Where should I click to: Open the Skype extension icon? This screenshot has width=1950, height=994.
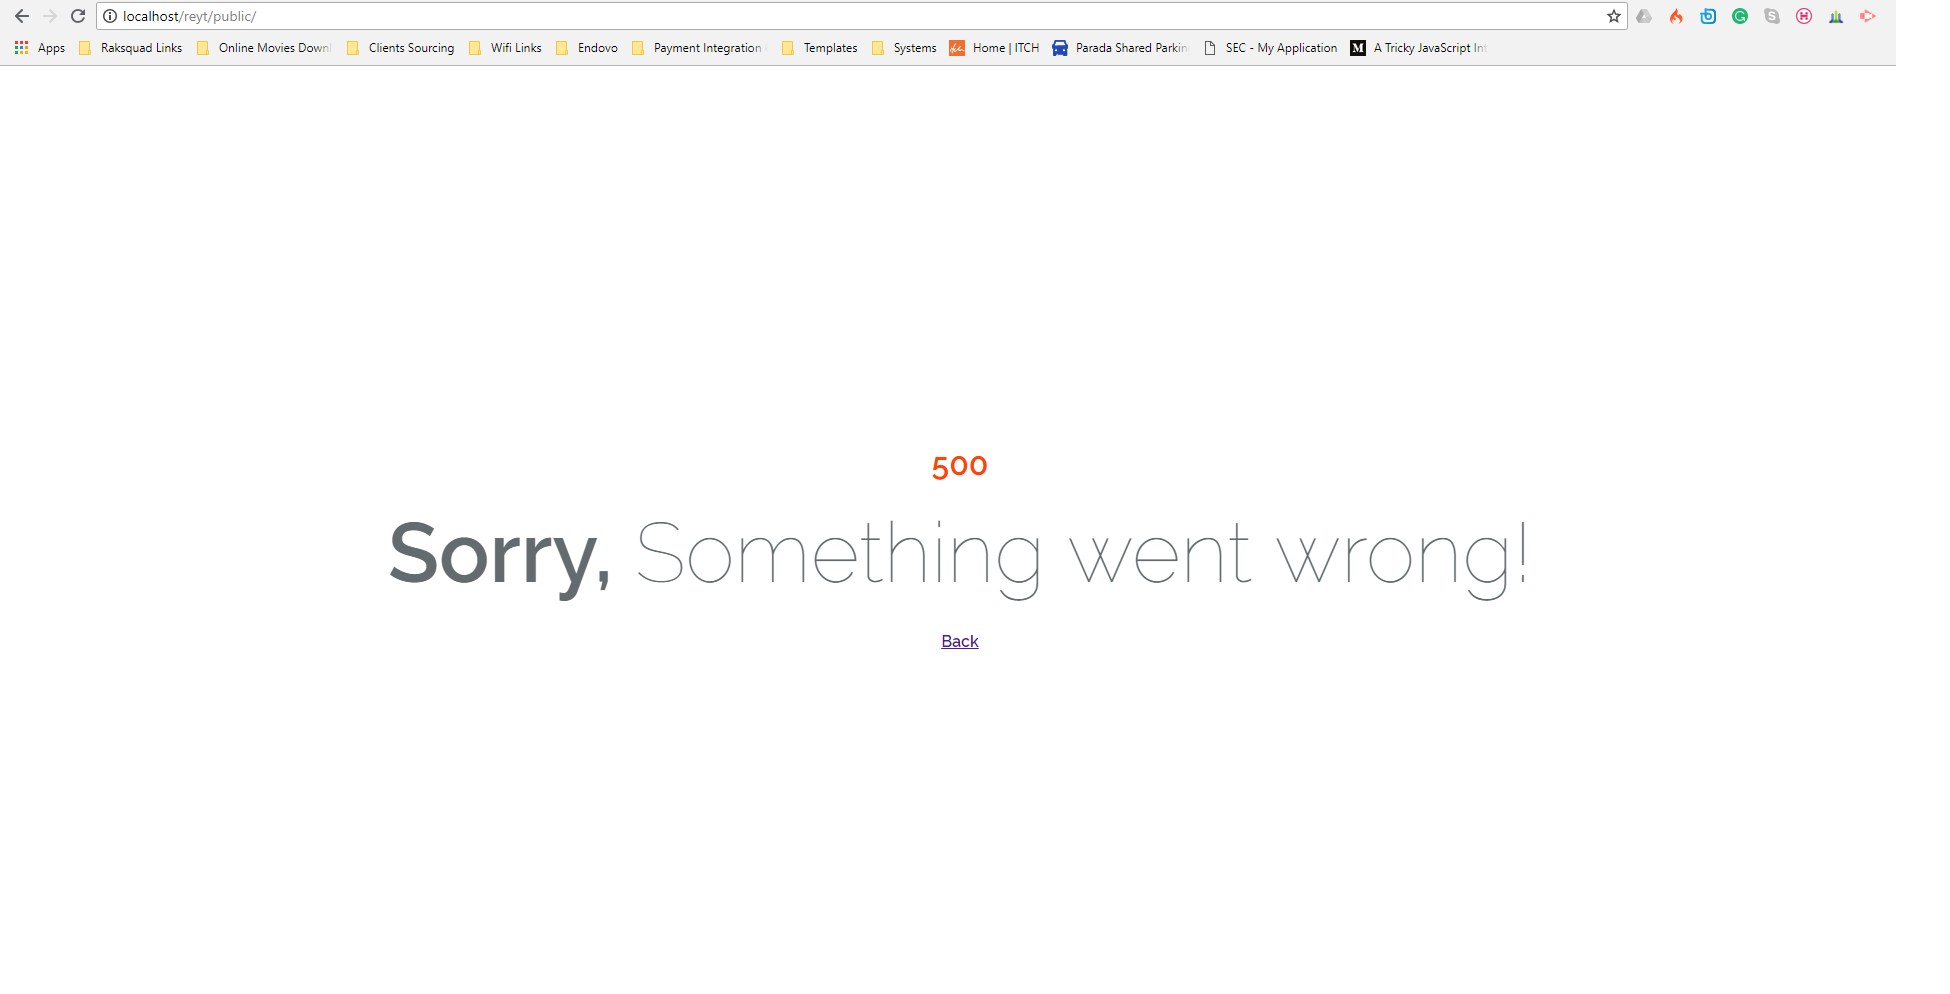point(1772,16)
